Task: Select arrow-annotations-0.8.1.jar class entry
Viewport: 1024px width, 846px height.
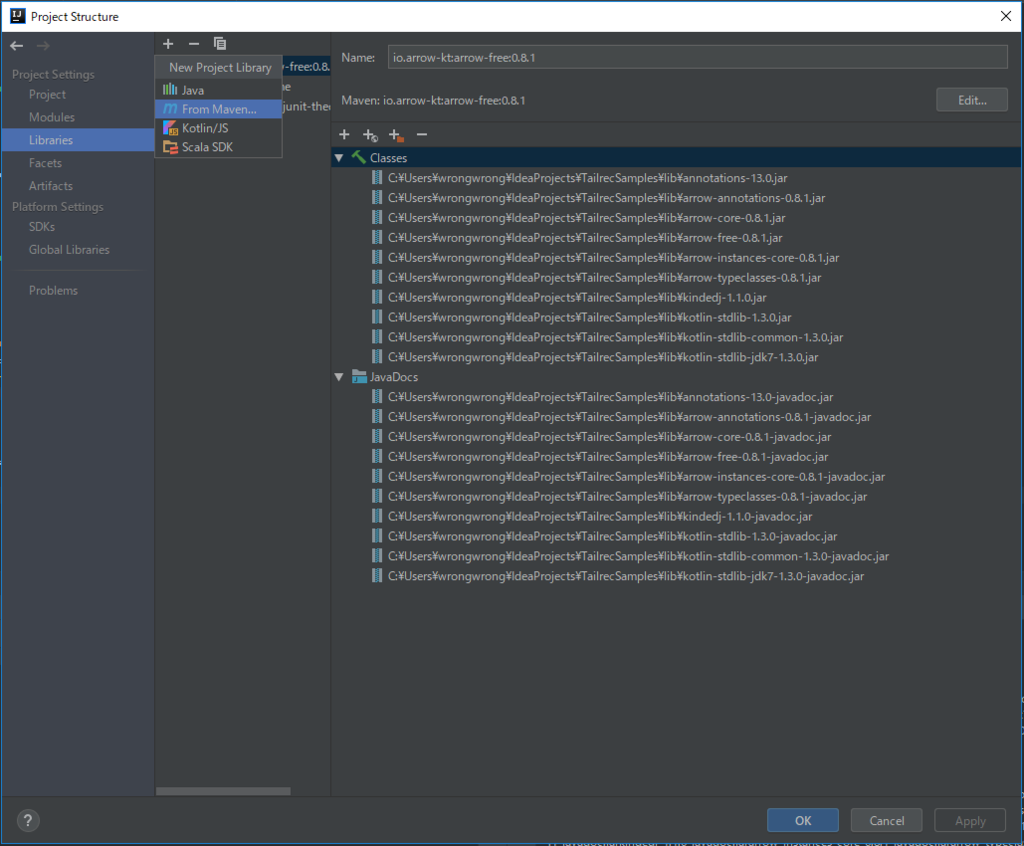Action: point(606,198)
